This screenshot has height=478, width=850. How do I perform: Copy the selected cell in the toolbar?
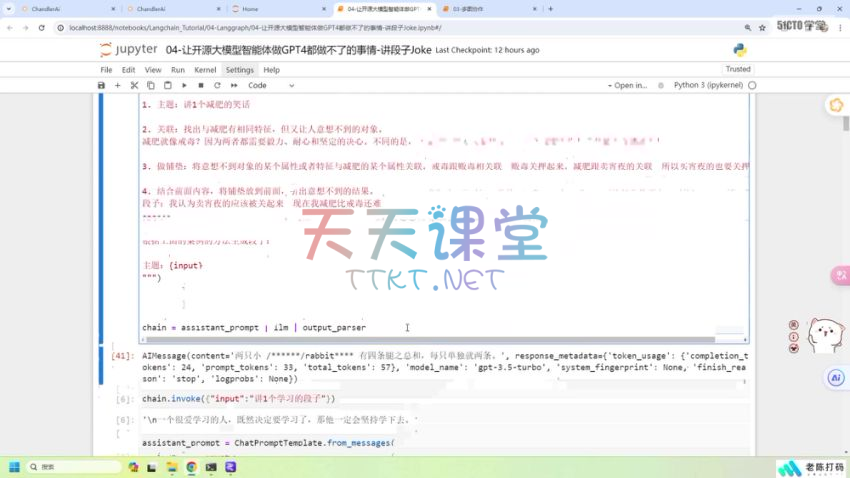tap(151, 86)
